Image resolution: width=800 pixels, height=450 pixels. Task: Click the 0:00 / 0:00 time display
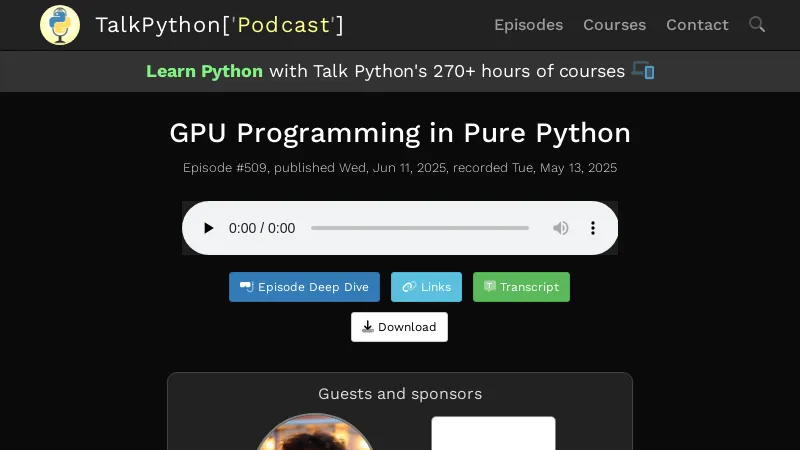point(262,228)
